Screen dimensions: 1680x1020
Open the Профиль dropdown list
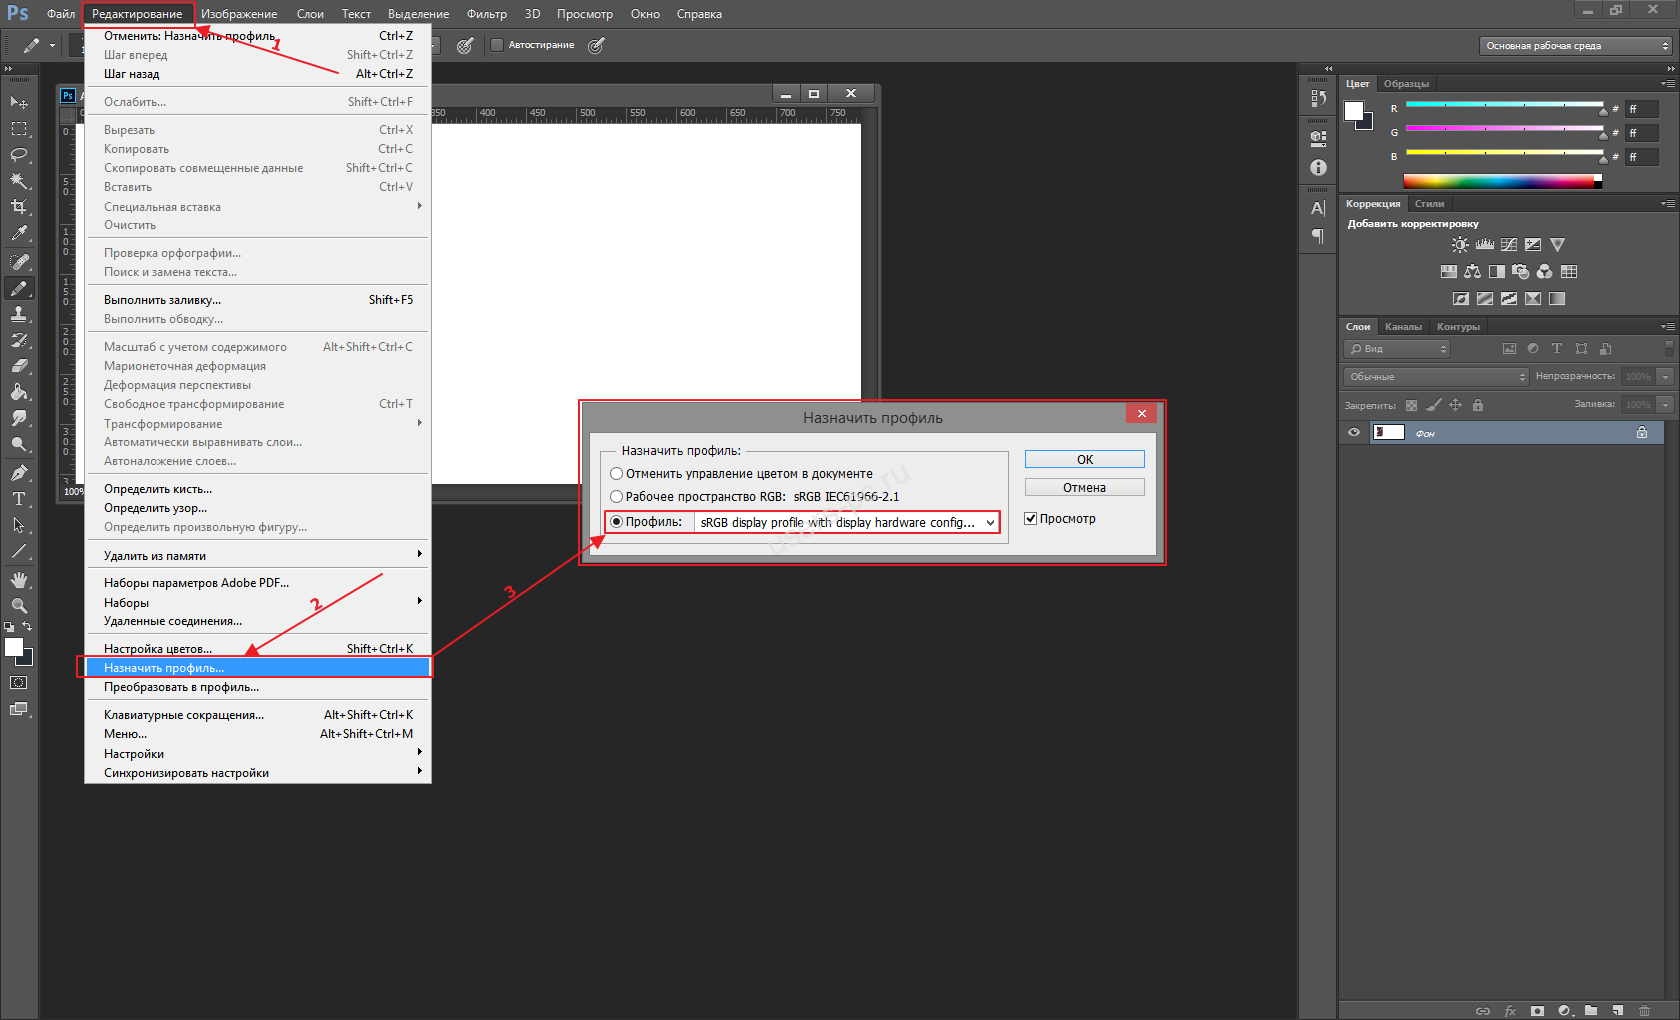(x=846, y=523)
